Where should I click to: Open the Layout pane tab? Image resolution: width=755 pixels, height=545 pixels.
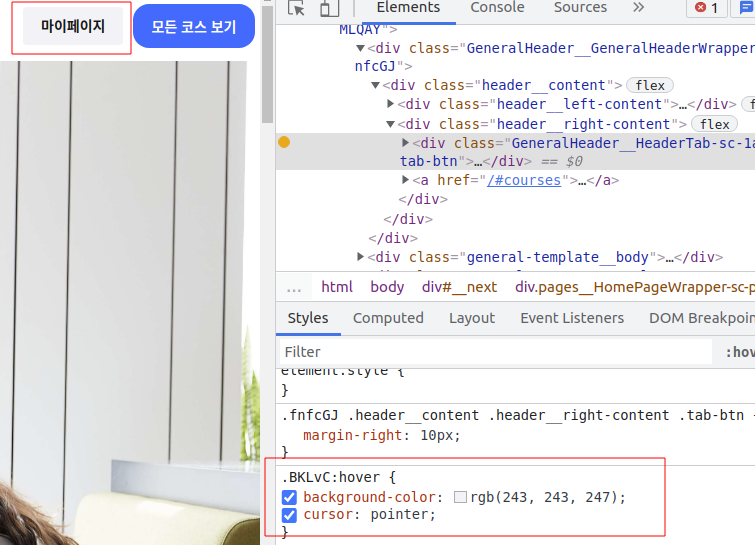coord(472,318)
